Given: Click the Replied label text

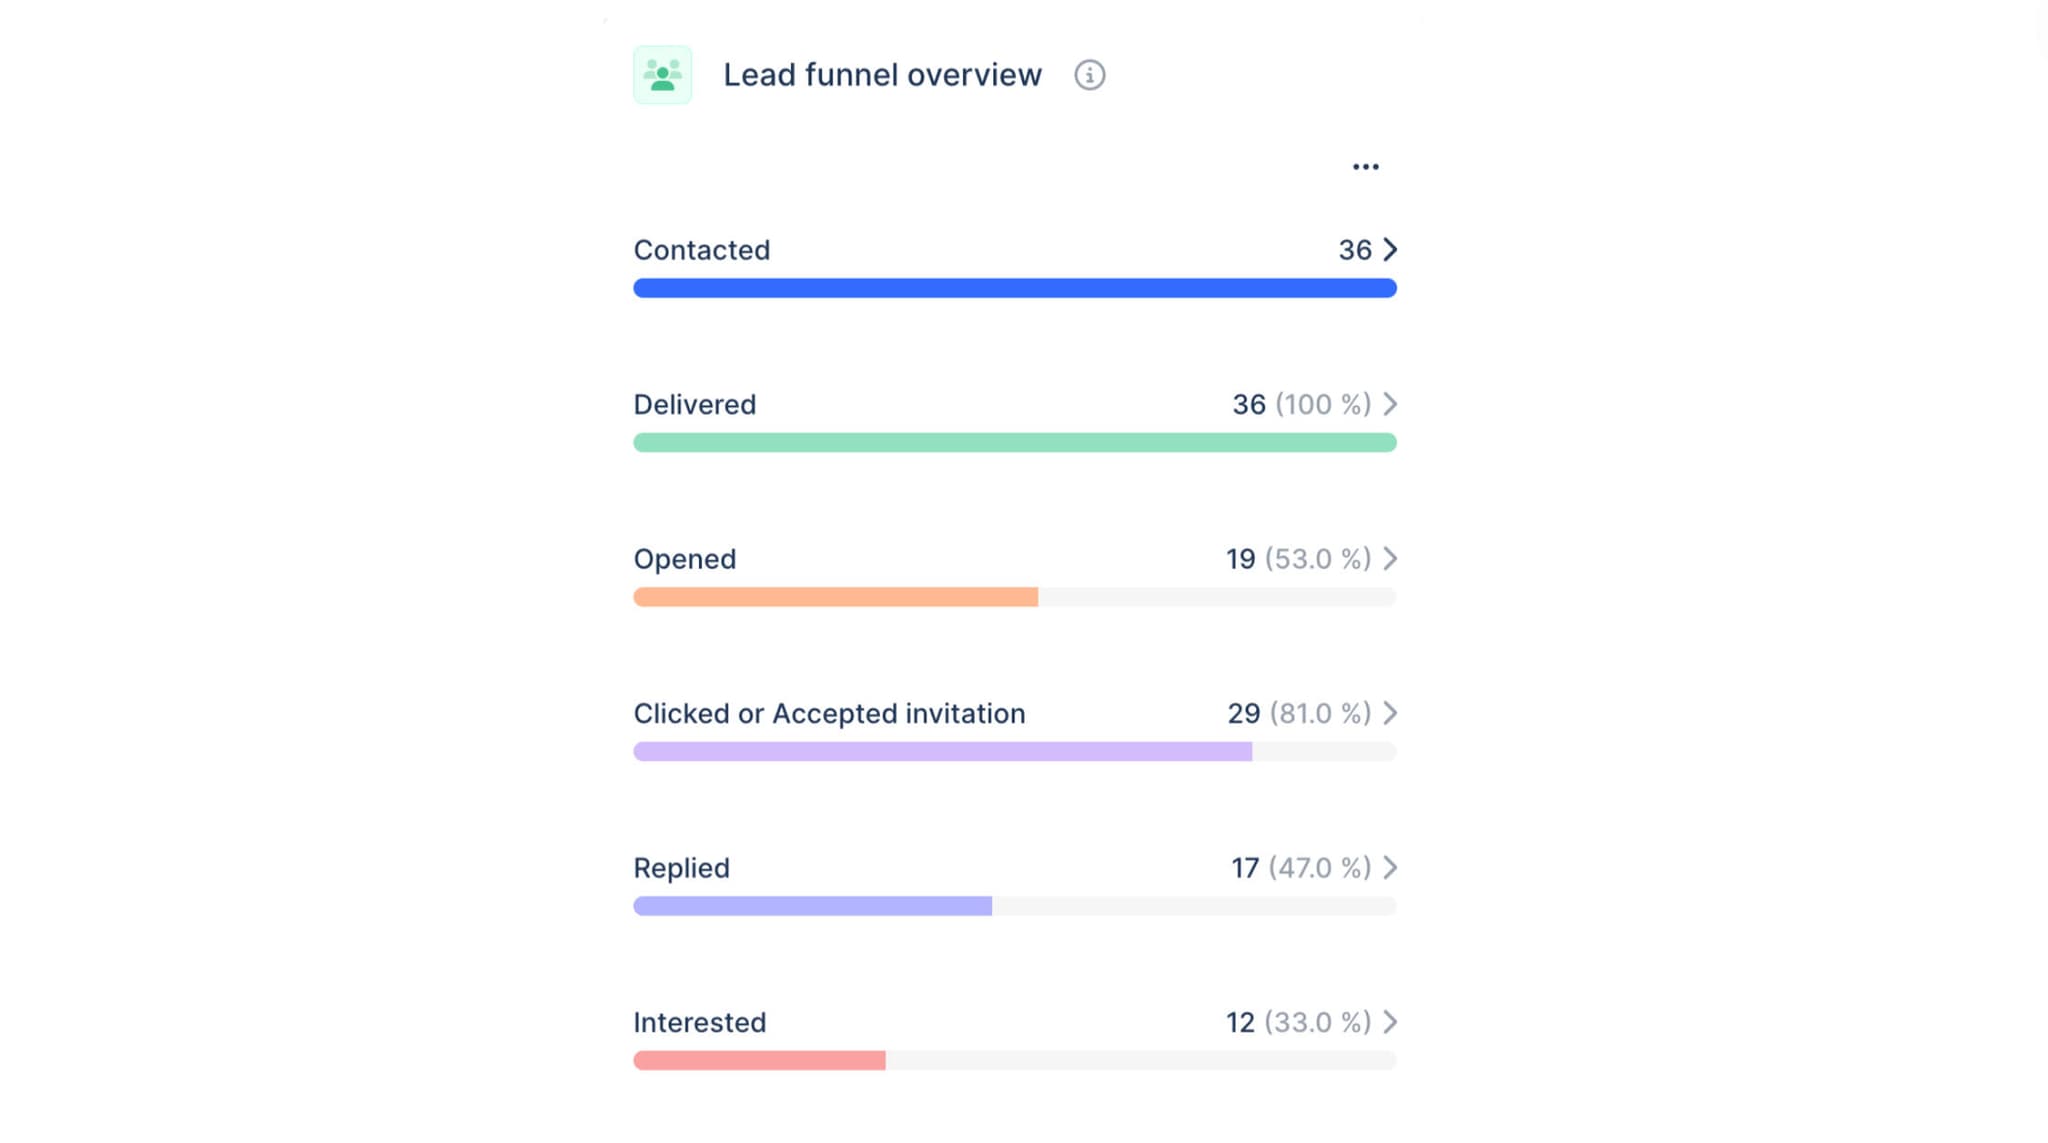Looking at the screenshot, I should tap(681, 868).
